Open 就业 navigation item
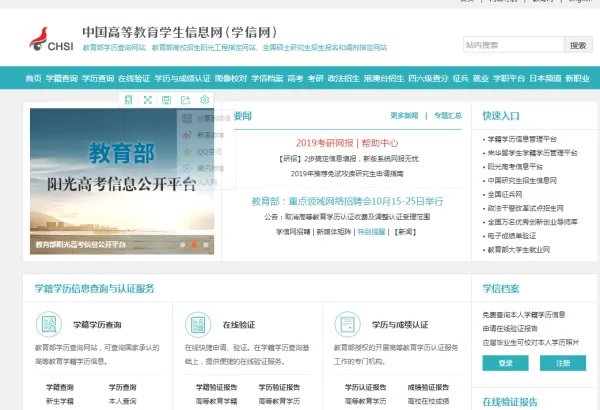Viewport: 600px width, 410px height. pos(481,78)
